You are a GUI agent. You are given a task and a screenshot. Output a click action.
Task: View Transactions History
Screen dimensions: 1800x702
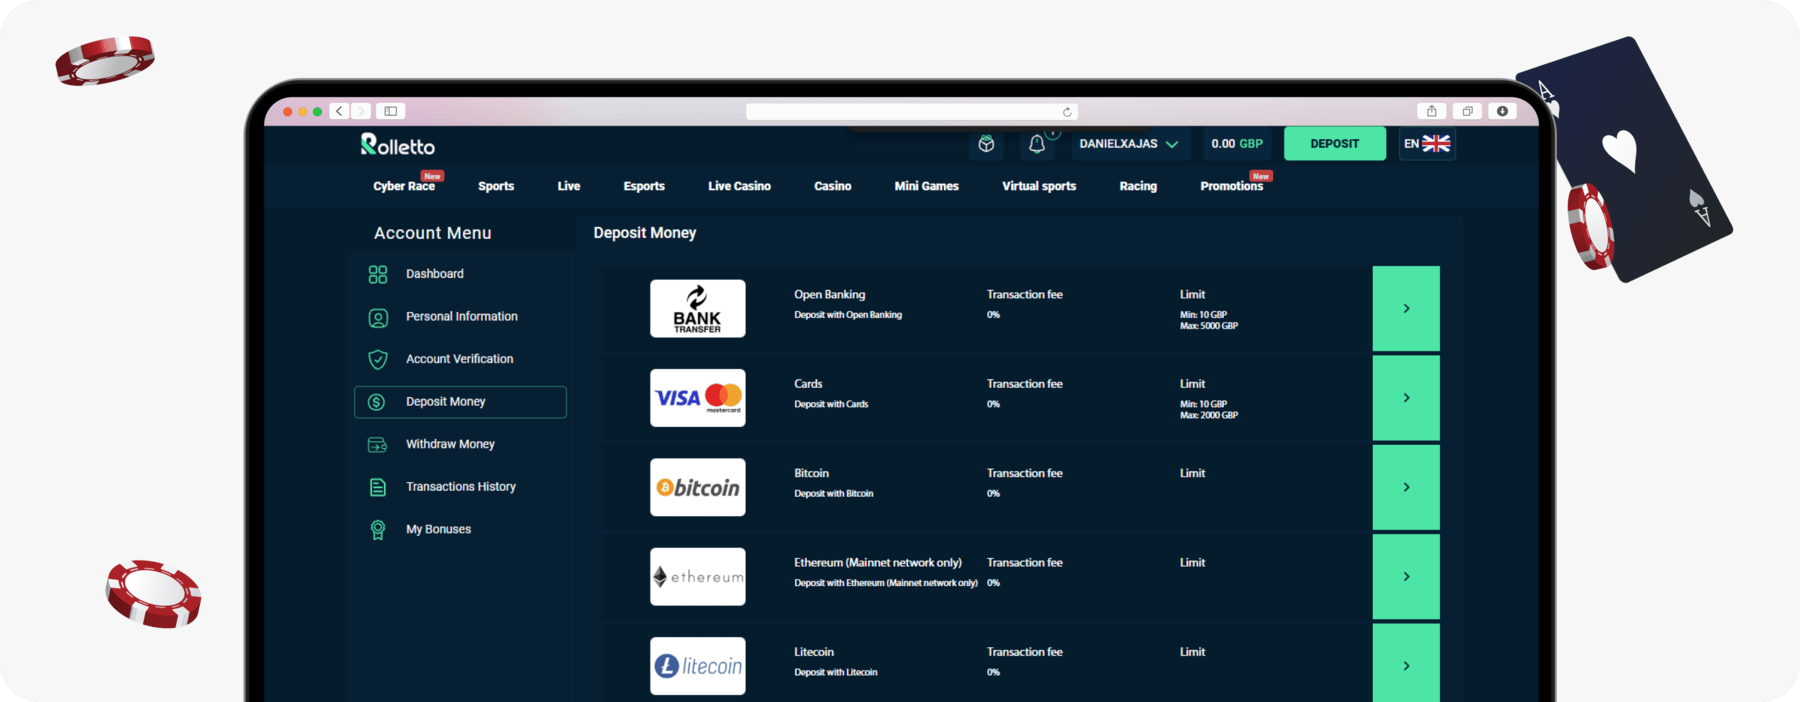coord(461,487)
